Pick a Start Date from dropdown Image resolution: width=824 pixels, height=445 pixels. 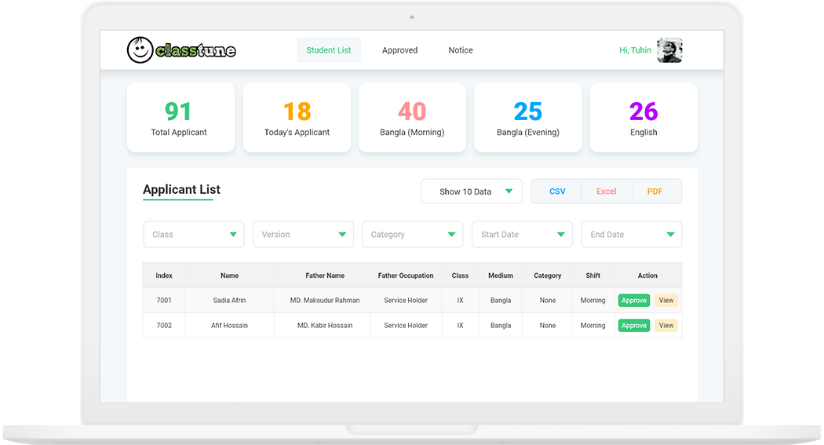(522, 234)
